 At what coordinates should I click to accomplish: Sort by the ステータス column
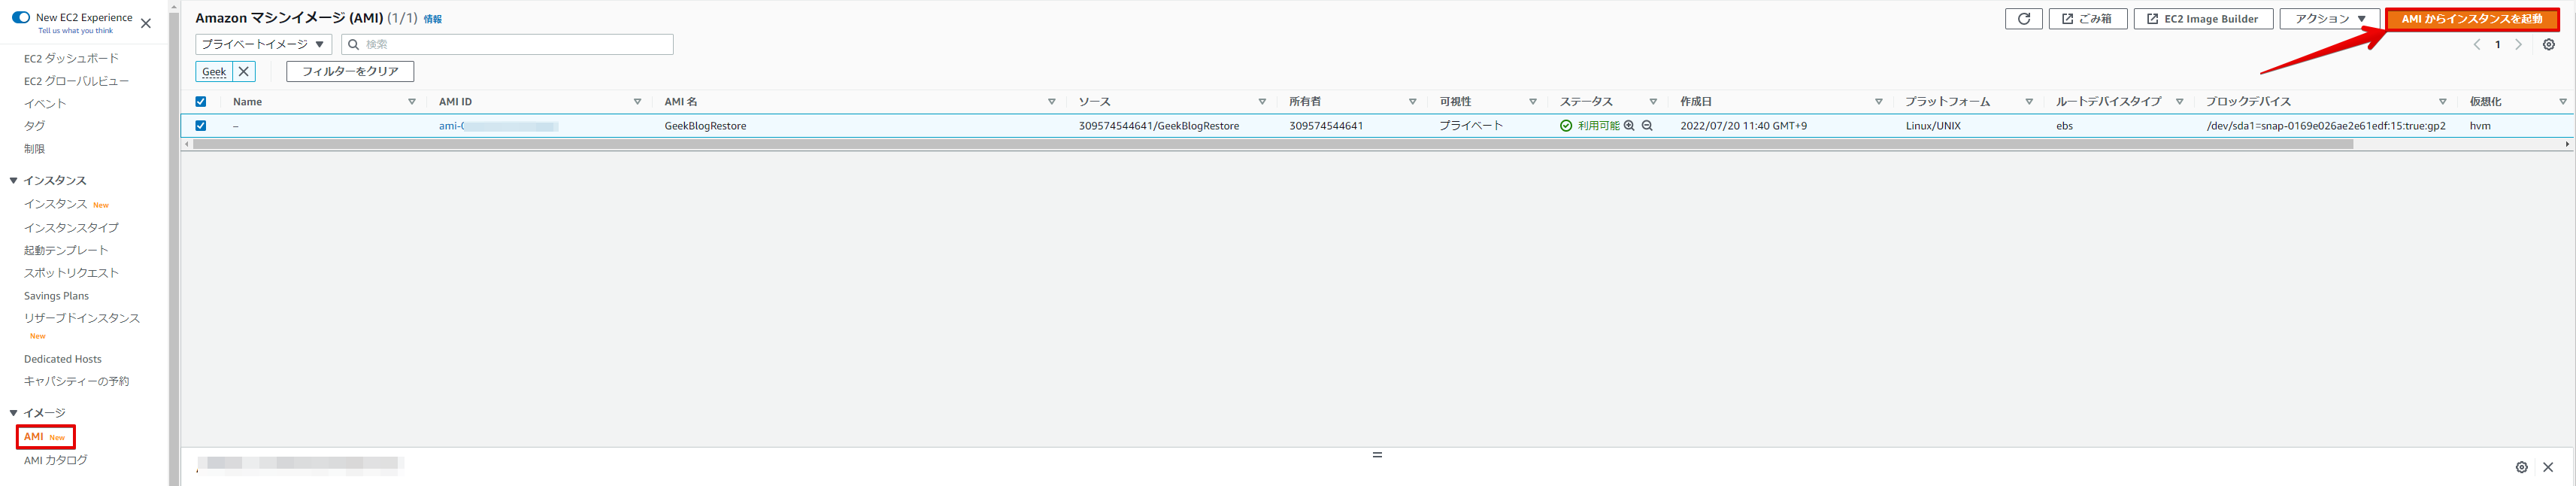(1653, 102)
